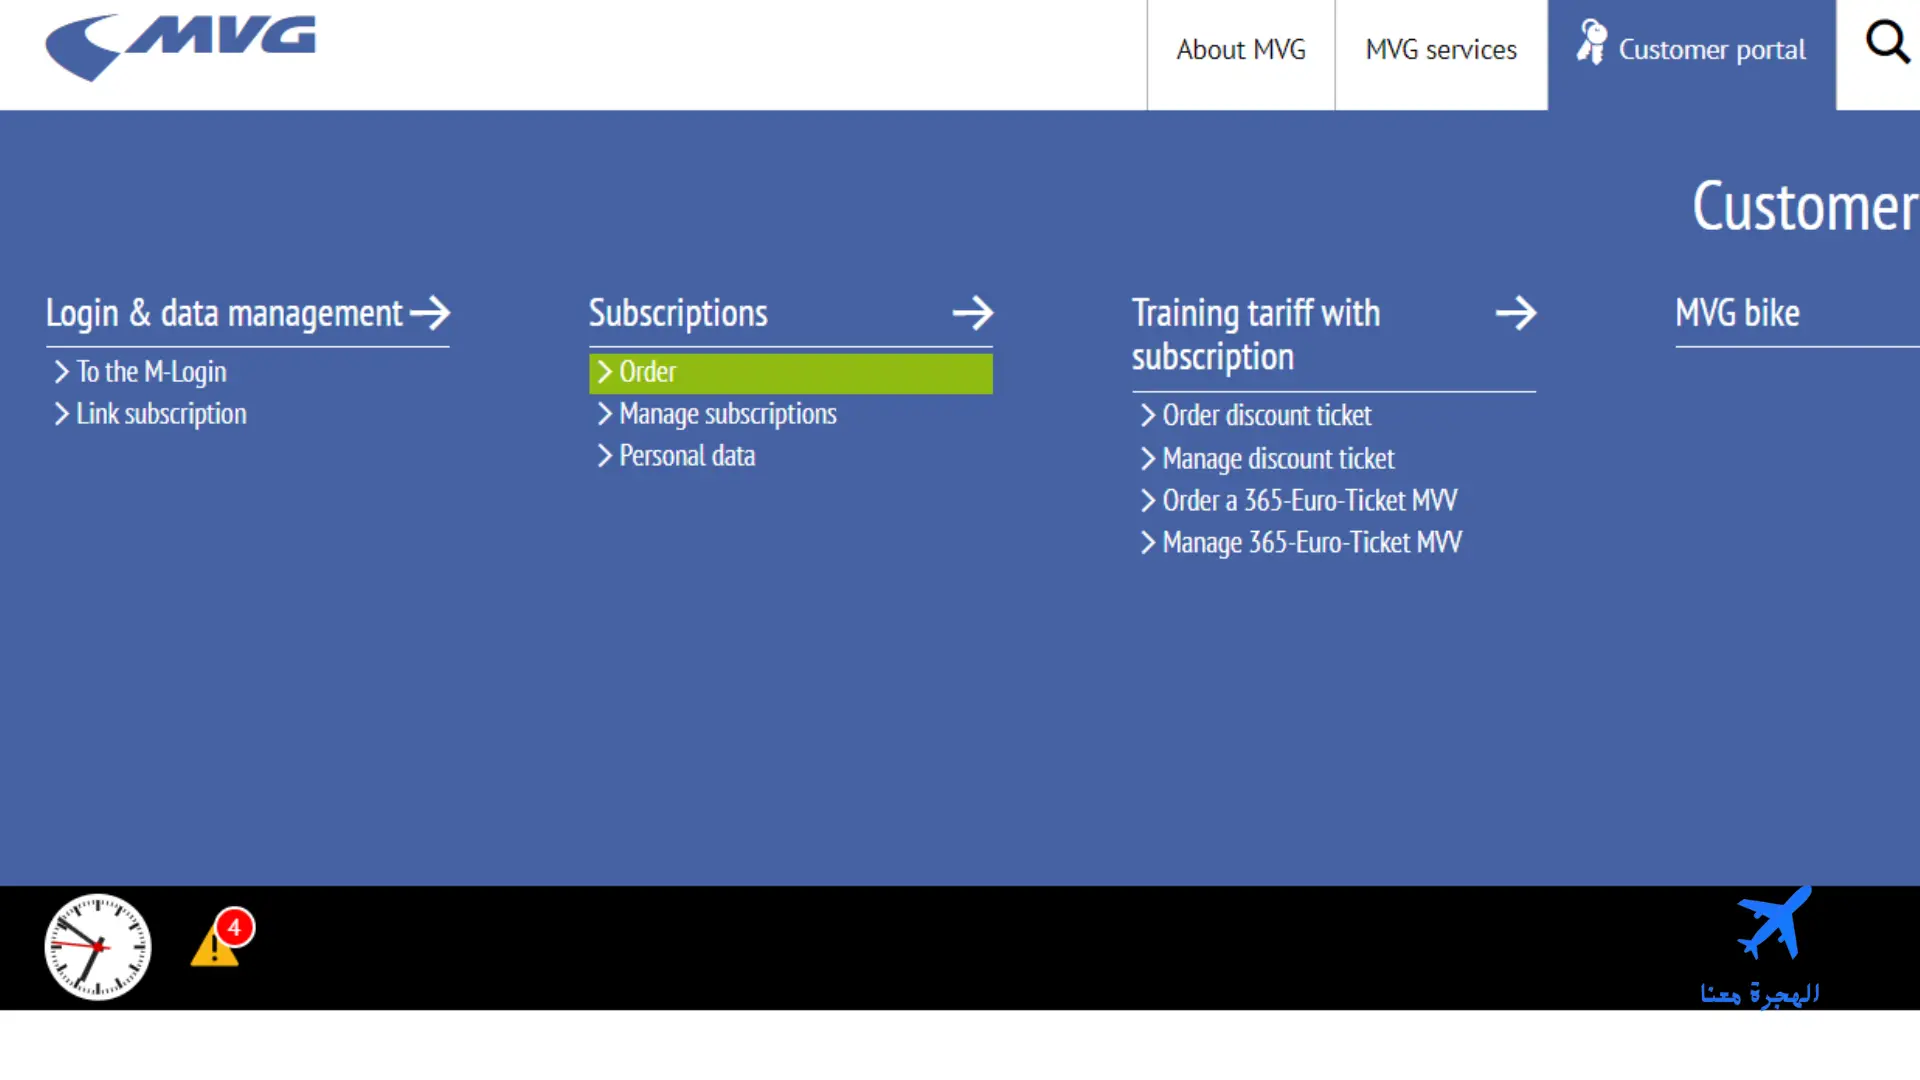Screen dimensions: 1920x1080
Task: Click the arrow next to Login & data management
Action: click(430, 313)
